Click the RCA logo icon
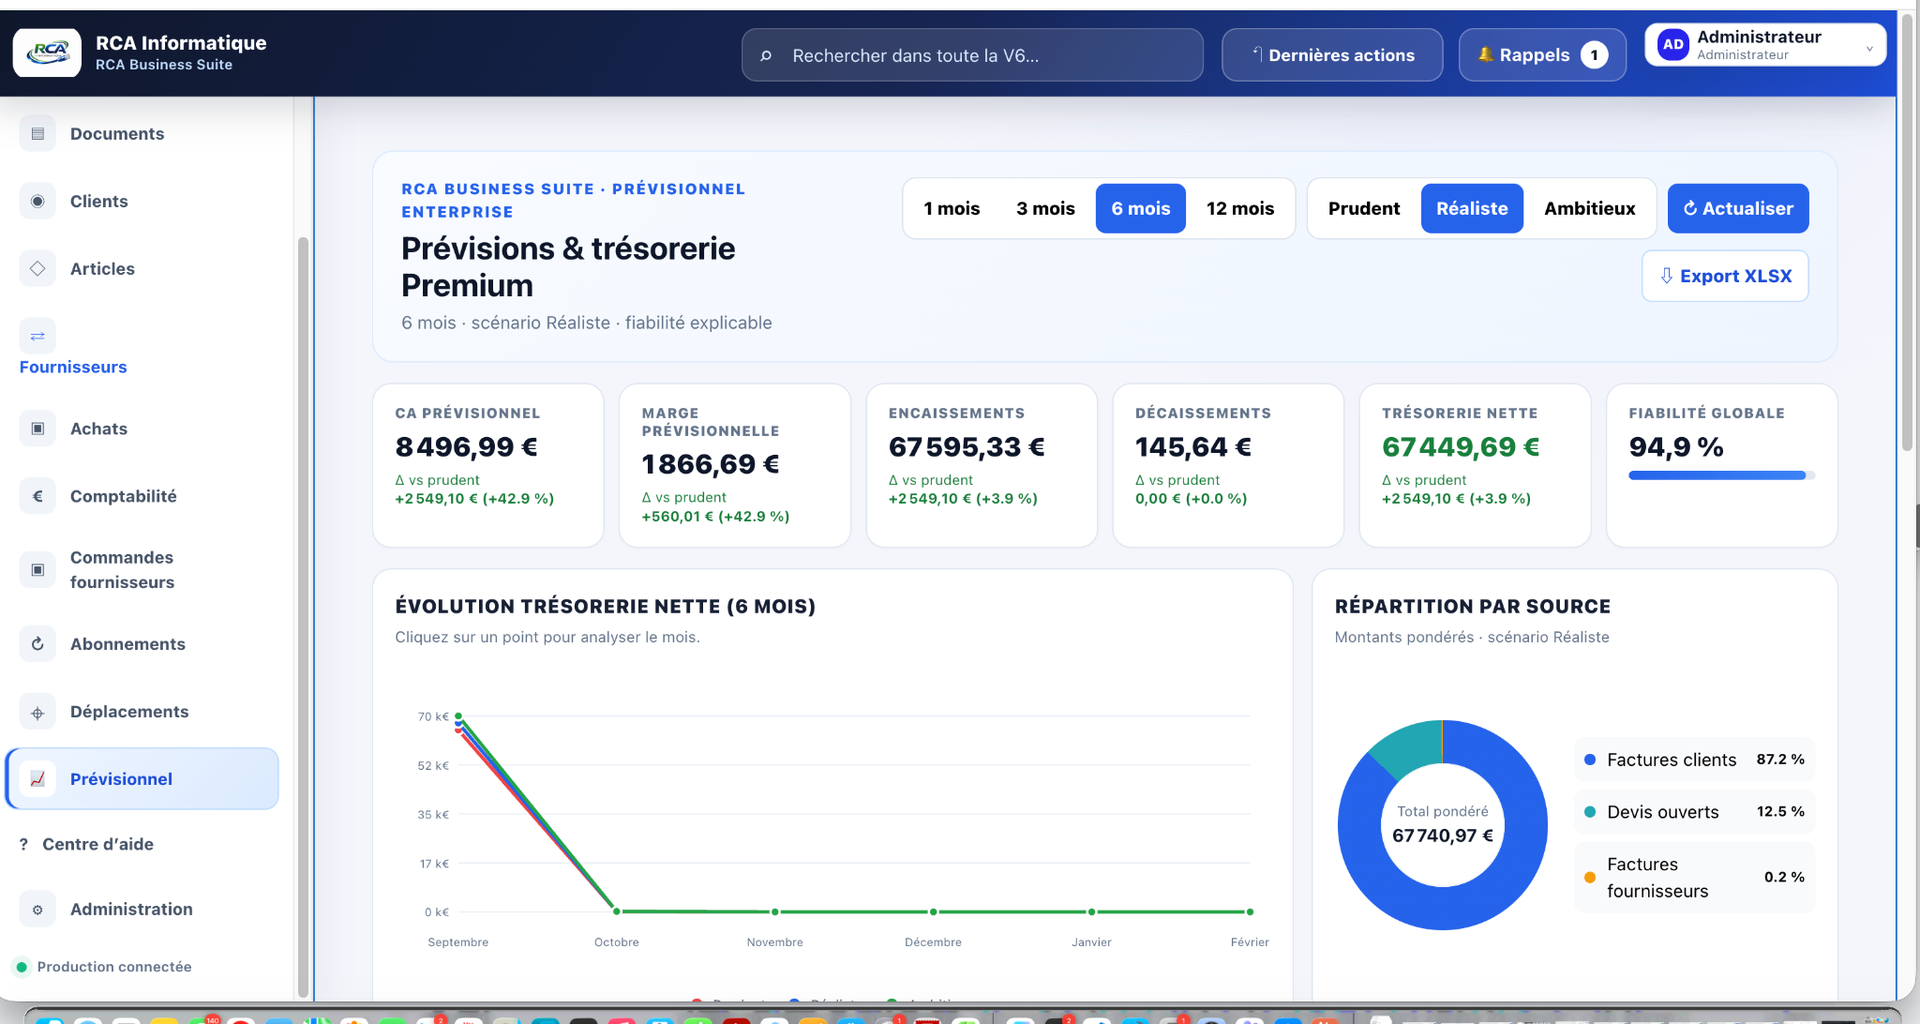The image size is (1920, 1024). 47,53
